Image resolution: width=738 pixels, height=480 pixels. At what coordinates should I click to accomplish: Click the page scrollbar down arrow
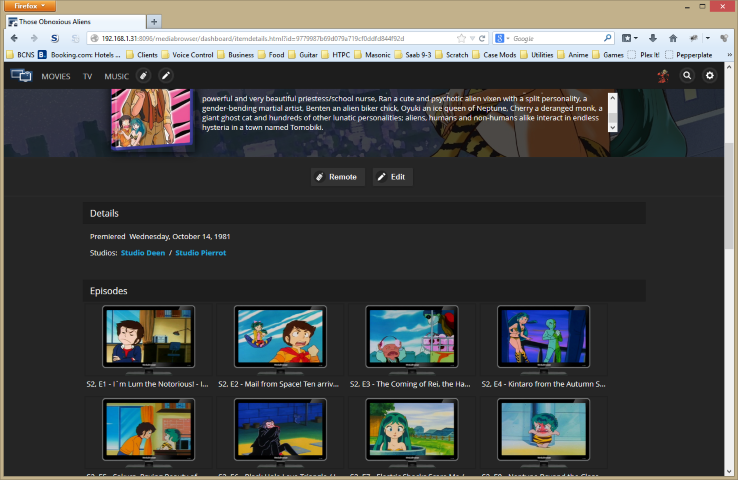coord(729,471)
